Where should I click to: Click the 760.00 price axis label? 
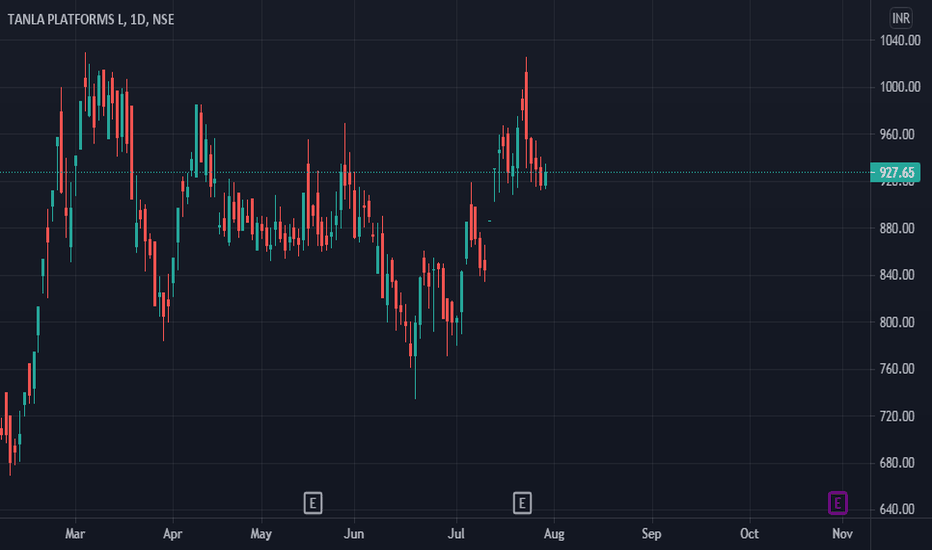click(897, 369)
